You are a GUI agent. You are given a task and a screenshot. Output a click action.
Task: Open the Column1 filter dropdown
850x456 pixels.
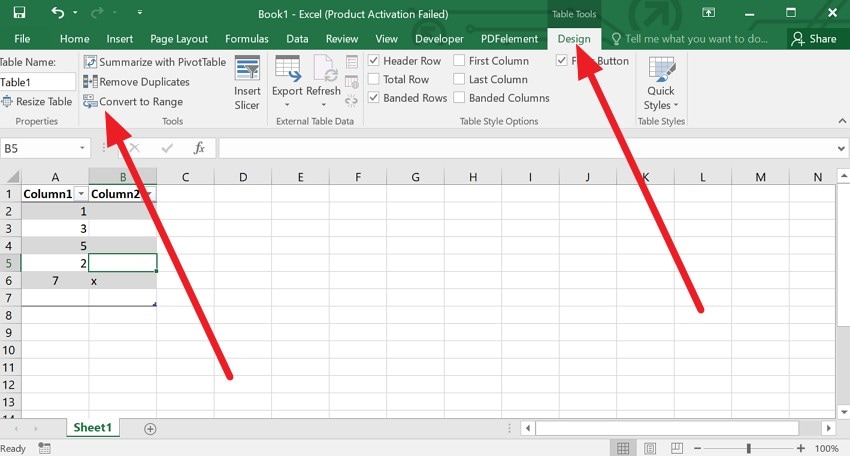click(81, 194)
